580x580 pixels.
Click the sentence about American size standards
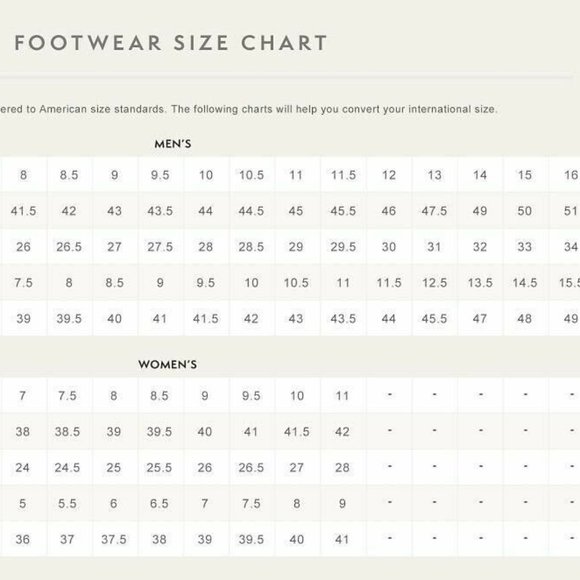(249, 109)
